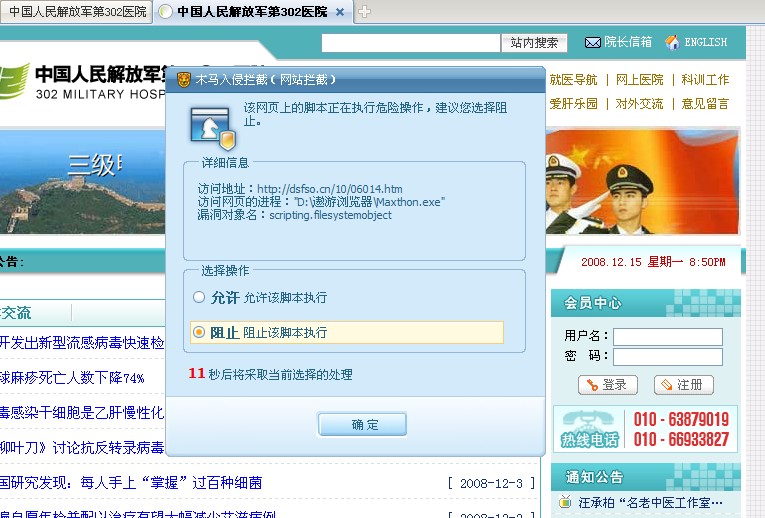Open the 感染干细胞是乙肝慢性化 news link
Viewport: 765px width, 518px height.
pos(82,413)
